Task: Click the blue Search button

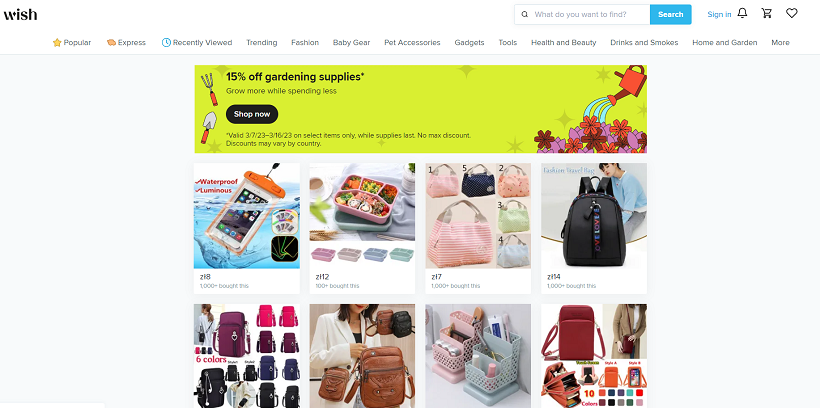Action: [670, 15]
